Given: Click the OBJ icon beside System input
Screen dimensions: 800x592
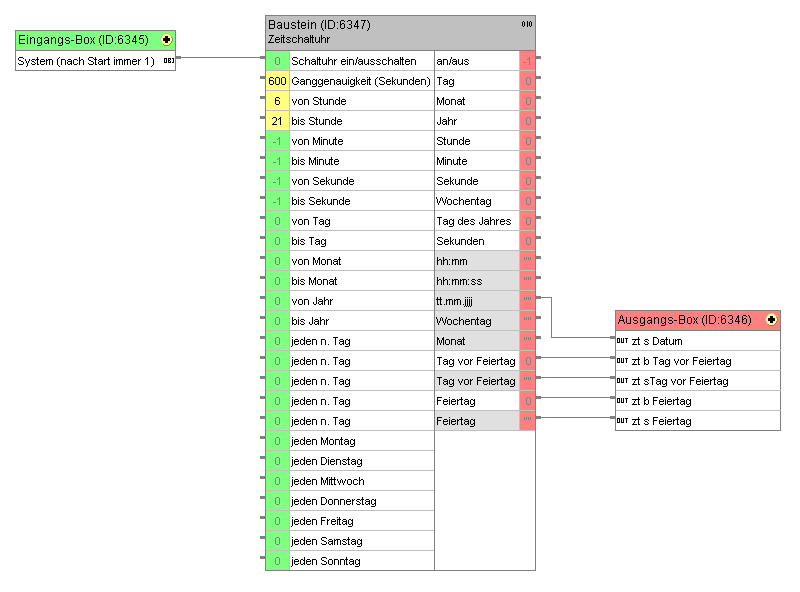Looking at the screenshot, I should (168, 61).
